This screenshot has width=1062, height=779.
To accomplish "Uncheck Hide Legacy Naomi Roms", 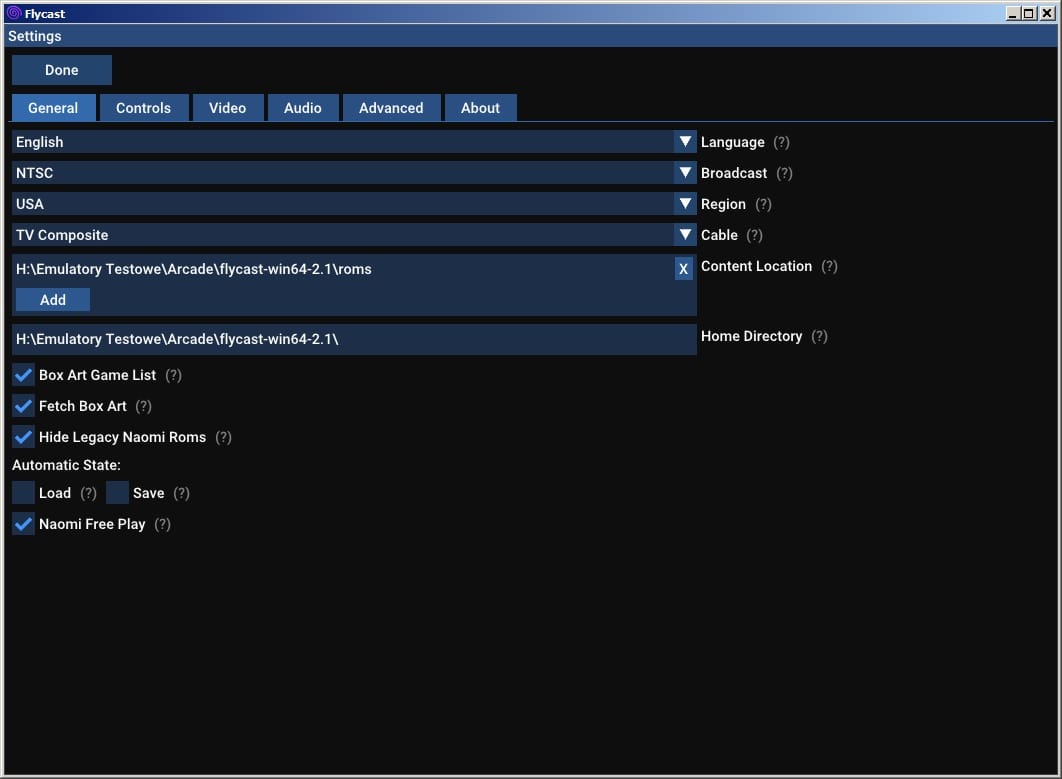I will point(23,438).
